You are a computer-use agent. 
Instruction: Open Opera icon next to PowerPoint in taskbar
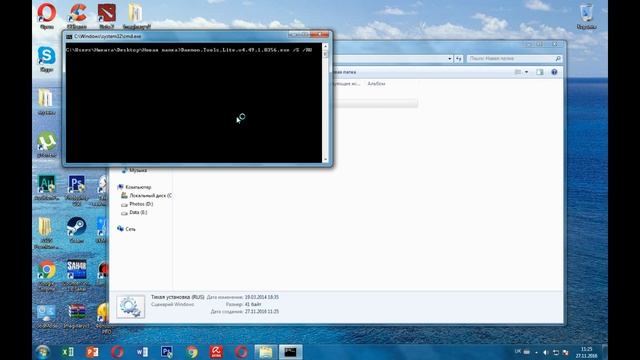[x=117, y=351]
